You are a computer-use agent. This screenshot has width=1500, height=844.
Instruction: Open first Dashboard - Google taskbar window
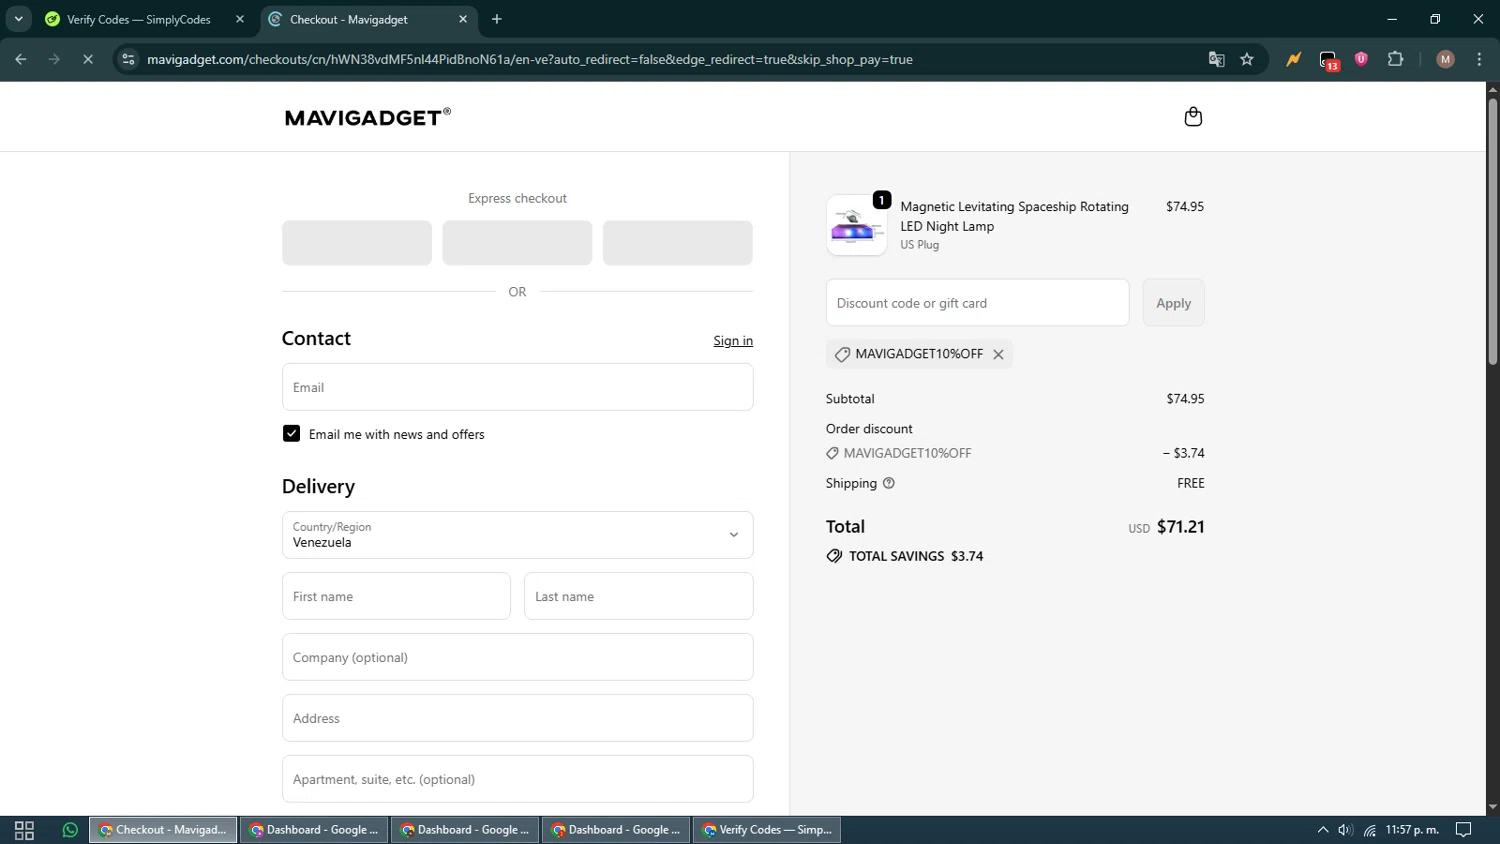(x=314, y=830)
